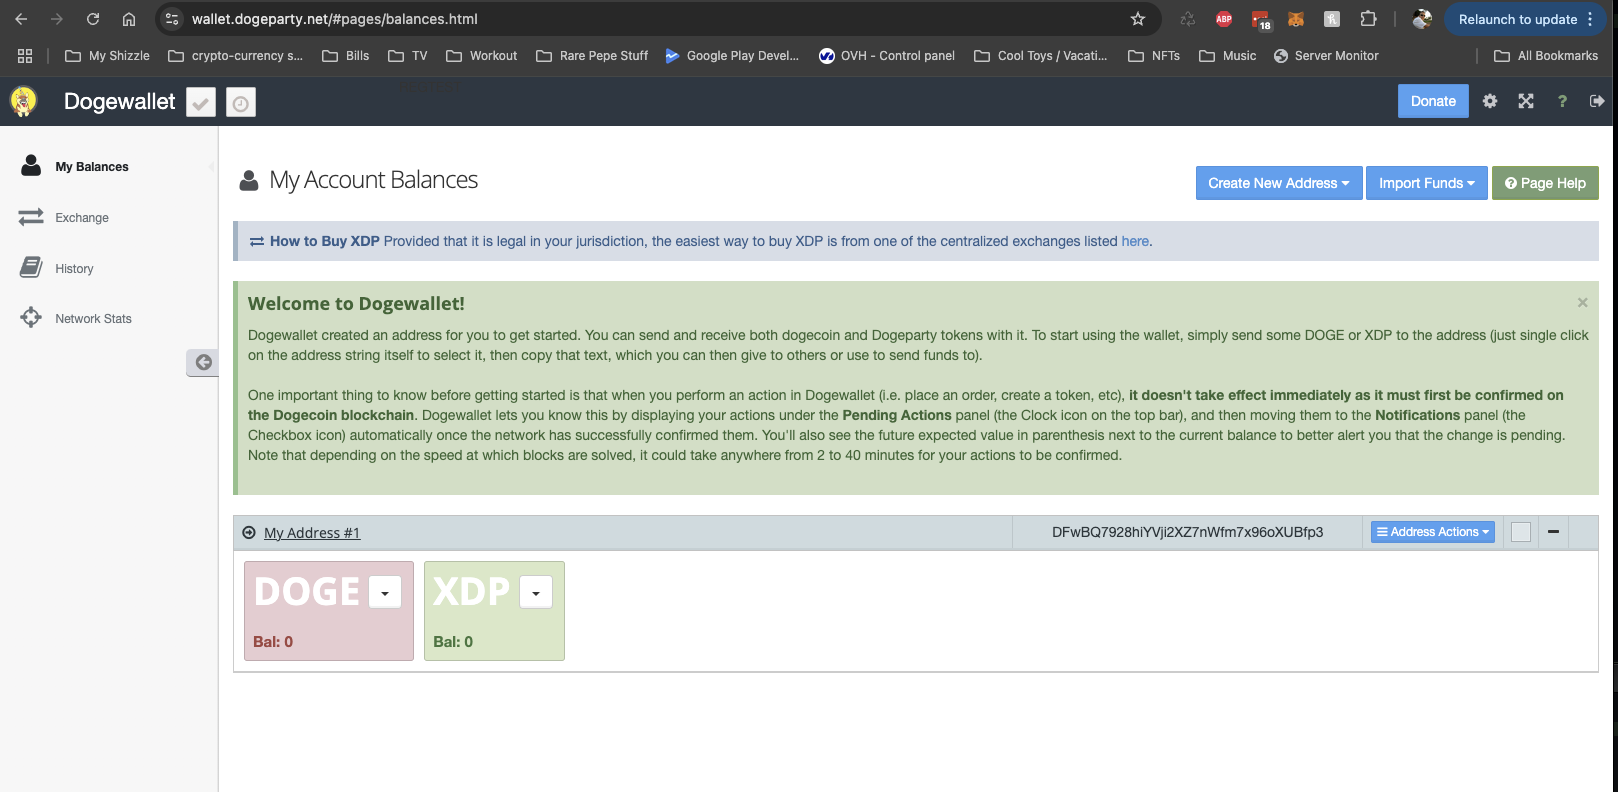Collapse My Address #1 with minus button
Viewport: 1618px width, 792px height.
[1553, 532]
